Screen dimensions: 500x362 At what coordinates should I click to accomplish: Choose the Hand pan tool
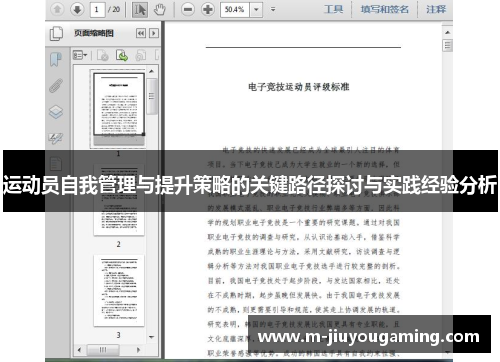coord(160,9)
